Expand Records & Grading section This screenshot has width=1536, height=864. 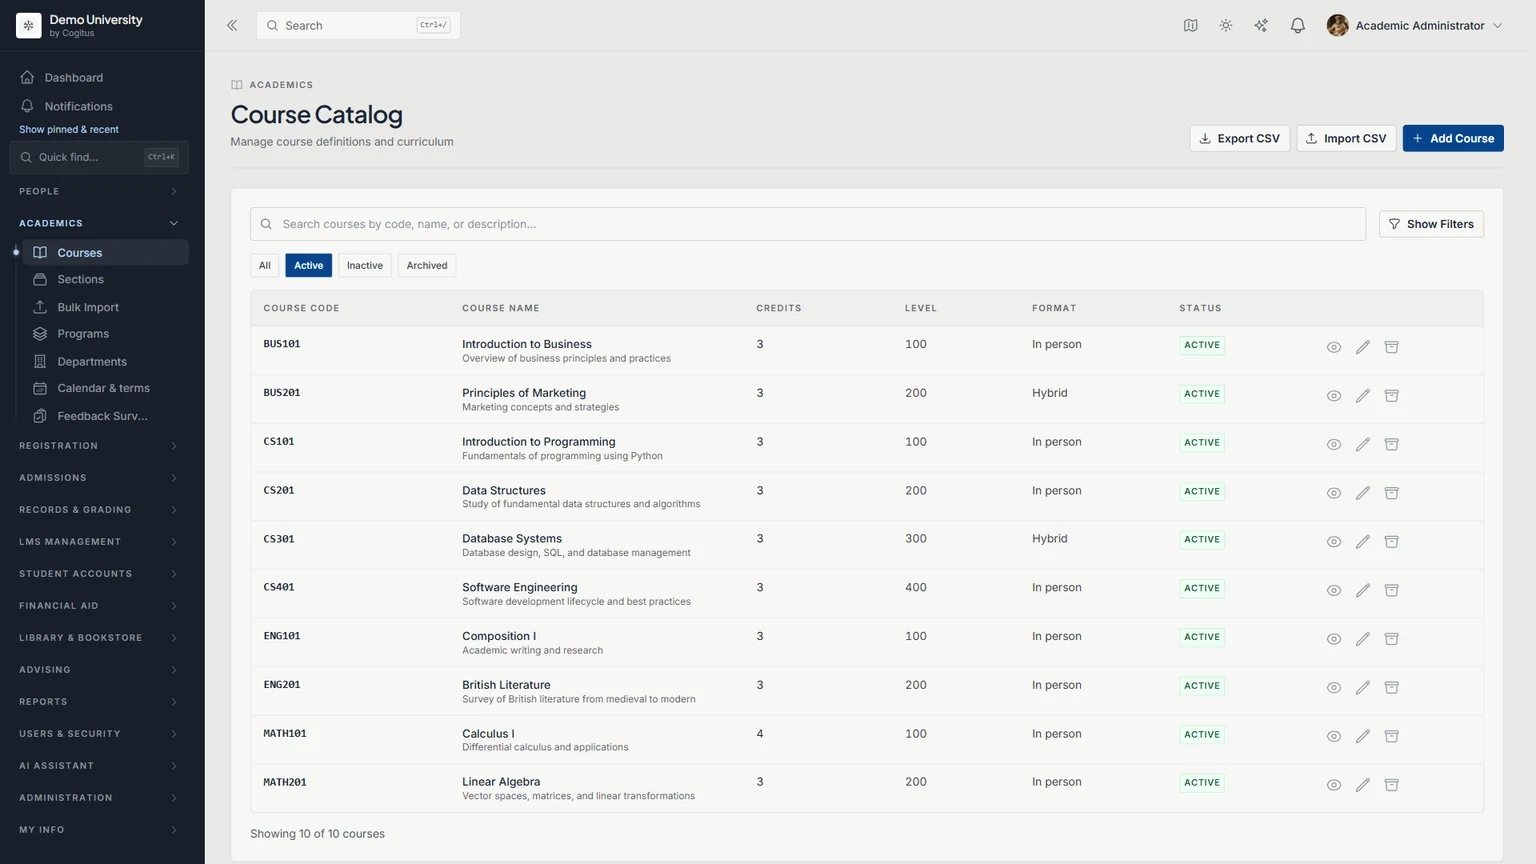point(98,510)
